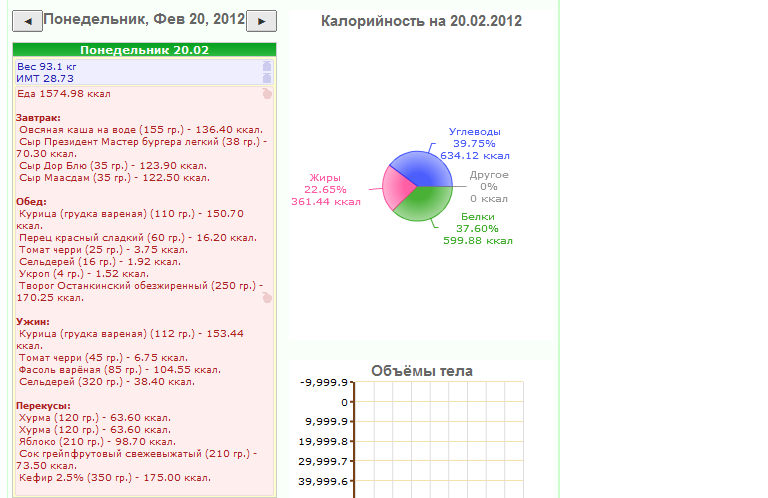Click the Перекусы: meal heading
This screenshot has width=768, height=498.
point(43,405)
